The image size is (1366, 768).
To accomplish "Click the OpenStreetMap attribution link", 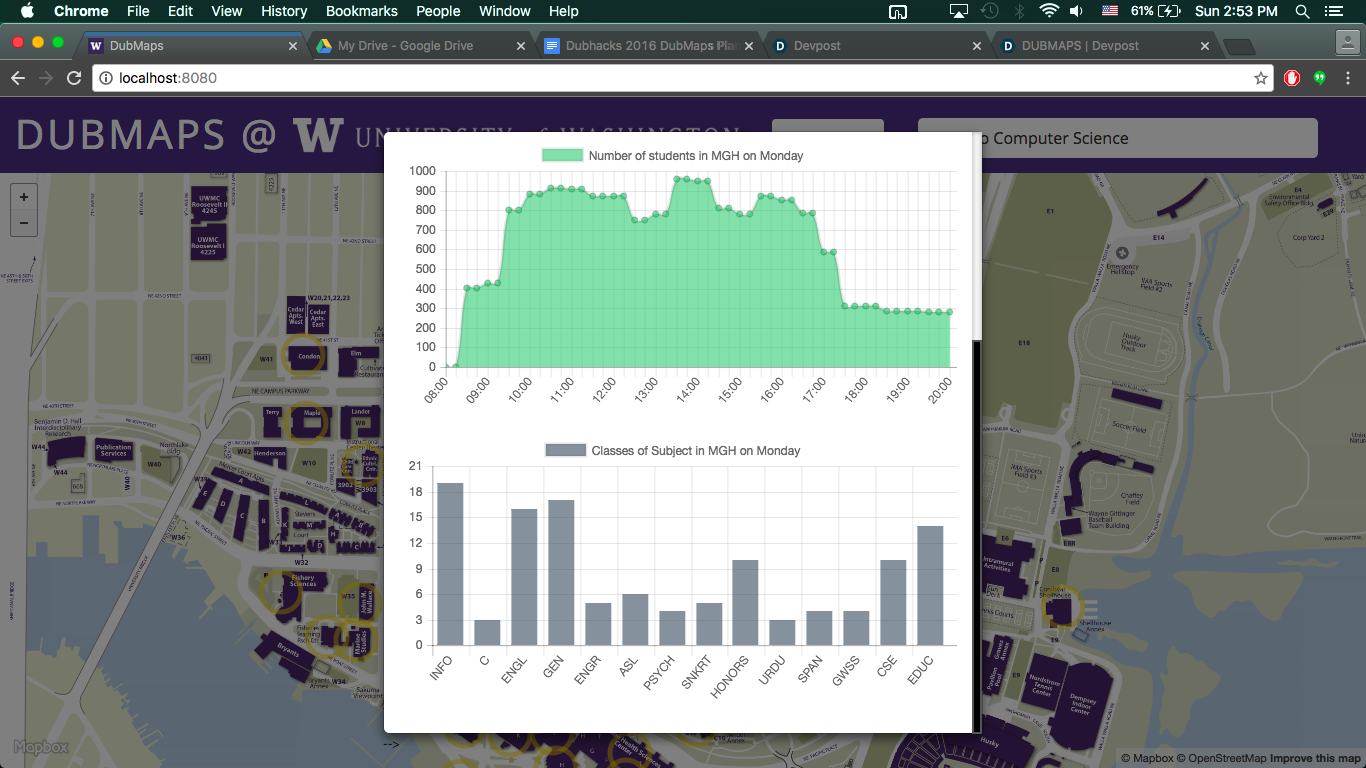I will pos(1222,758).
